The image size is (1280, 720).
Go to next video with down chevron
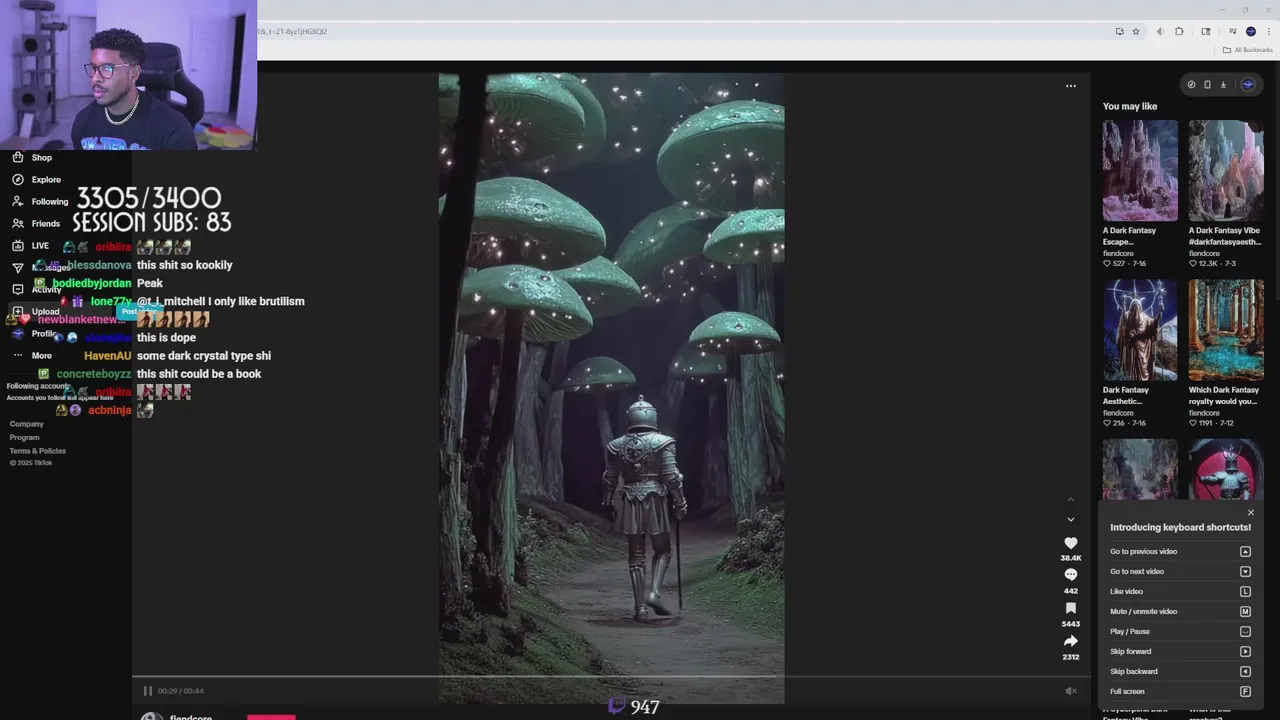(x=1070, y=519)
